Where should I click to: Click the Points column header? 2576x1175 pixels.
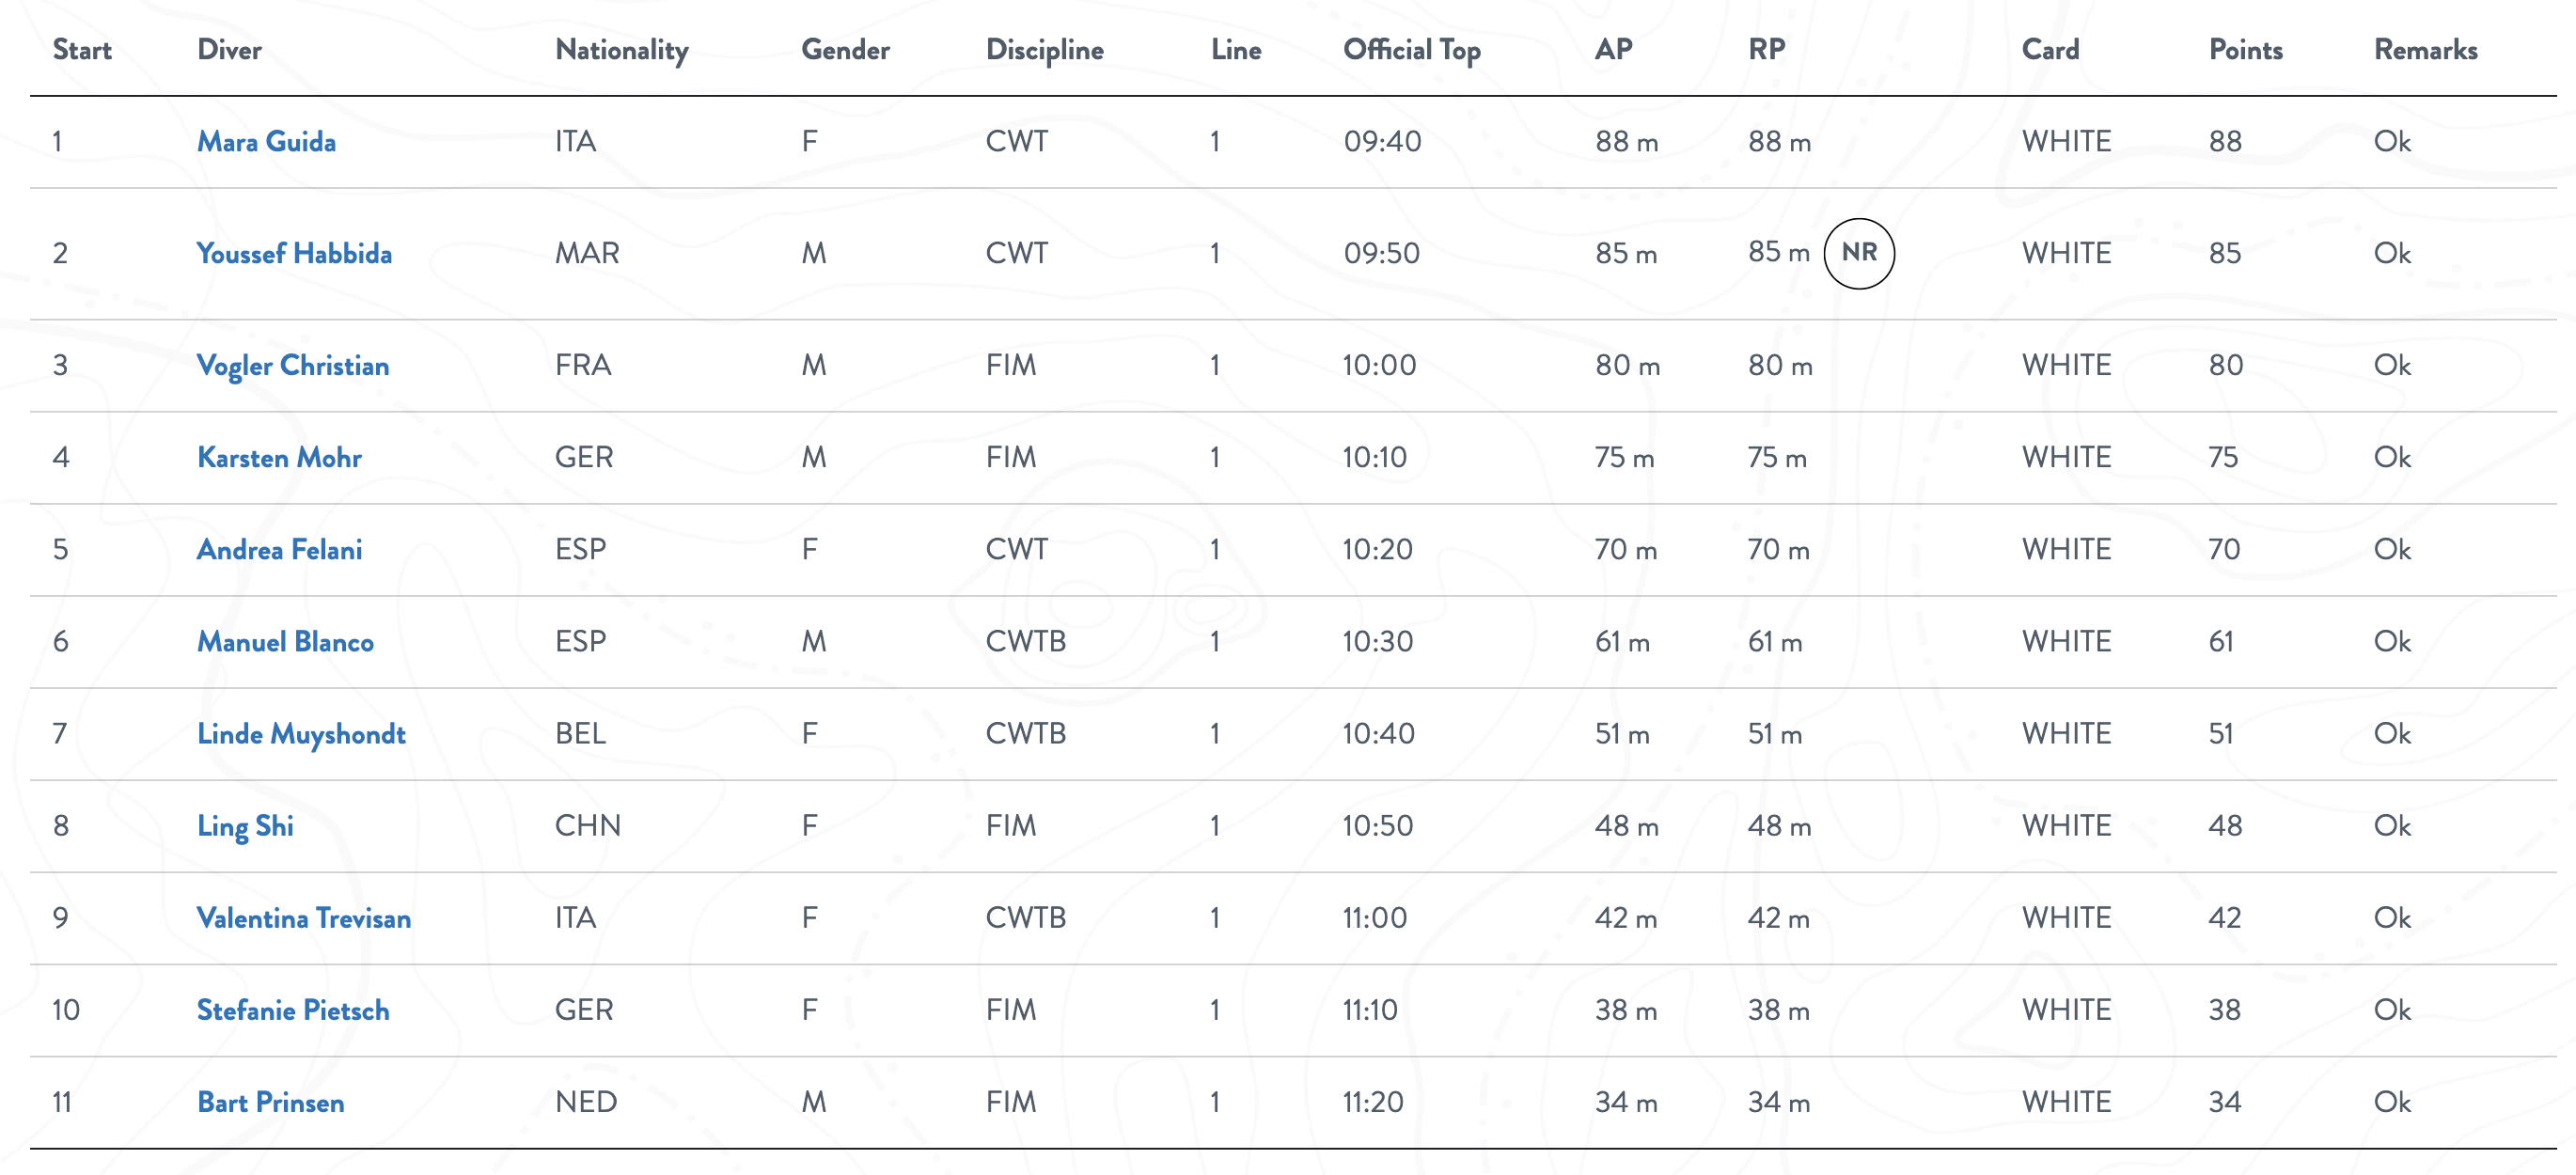click(x=2245, y=50)
